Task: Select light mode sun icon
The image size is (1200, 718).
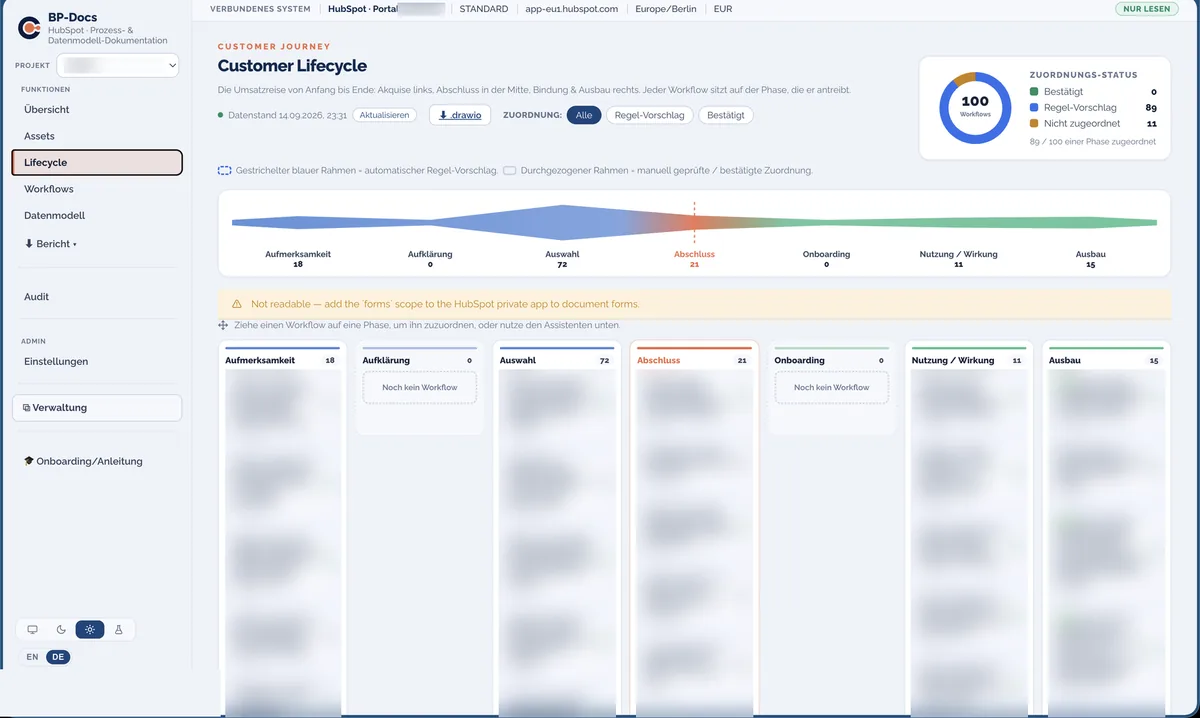Action: (90, 630)
